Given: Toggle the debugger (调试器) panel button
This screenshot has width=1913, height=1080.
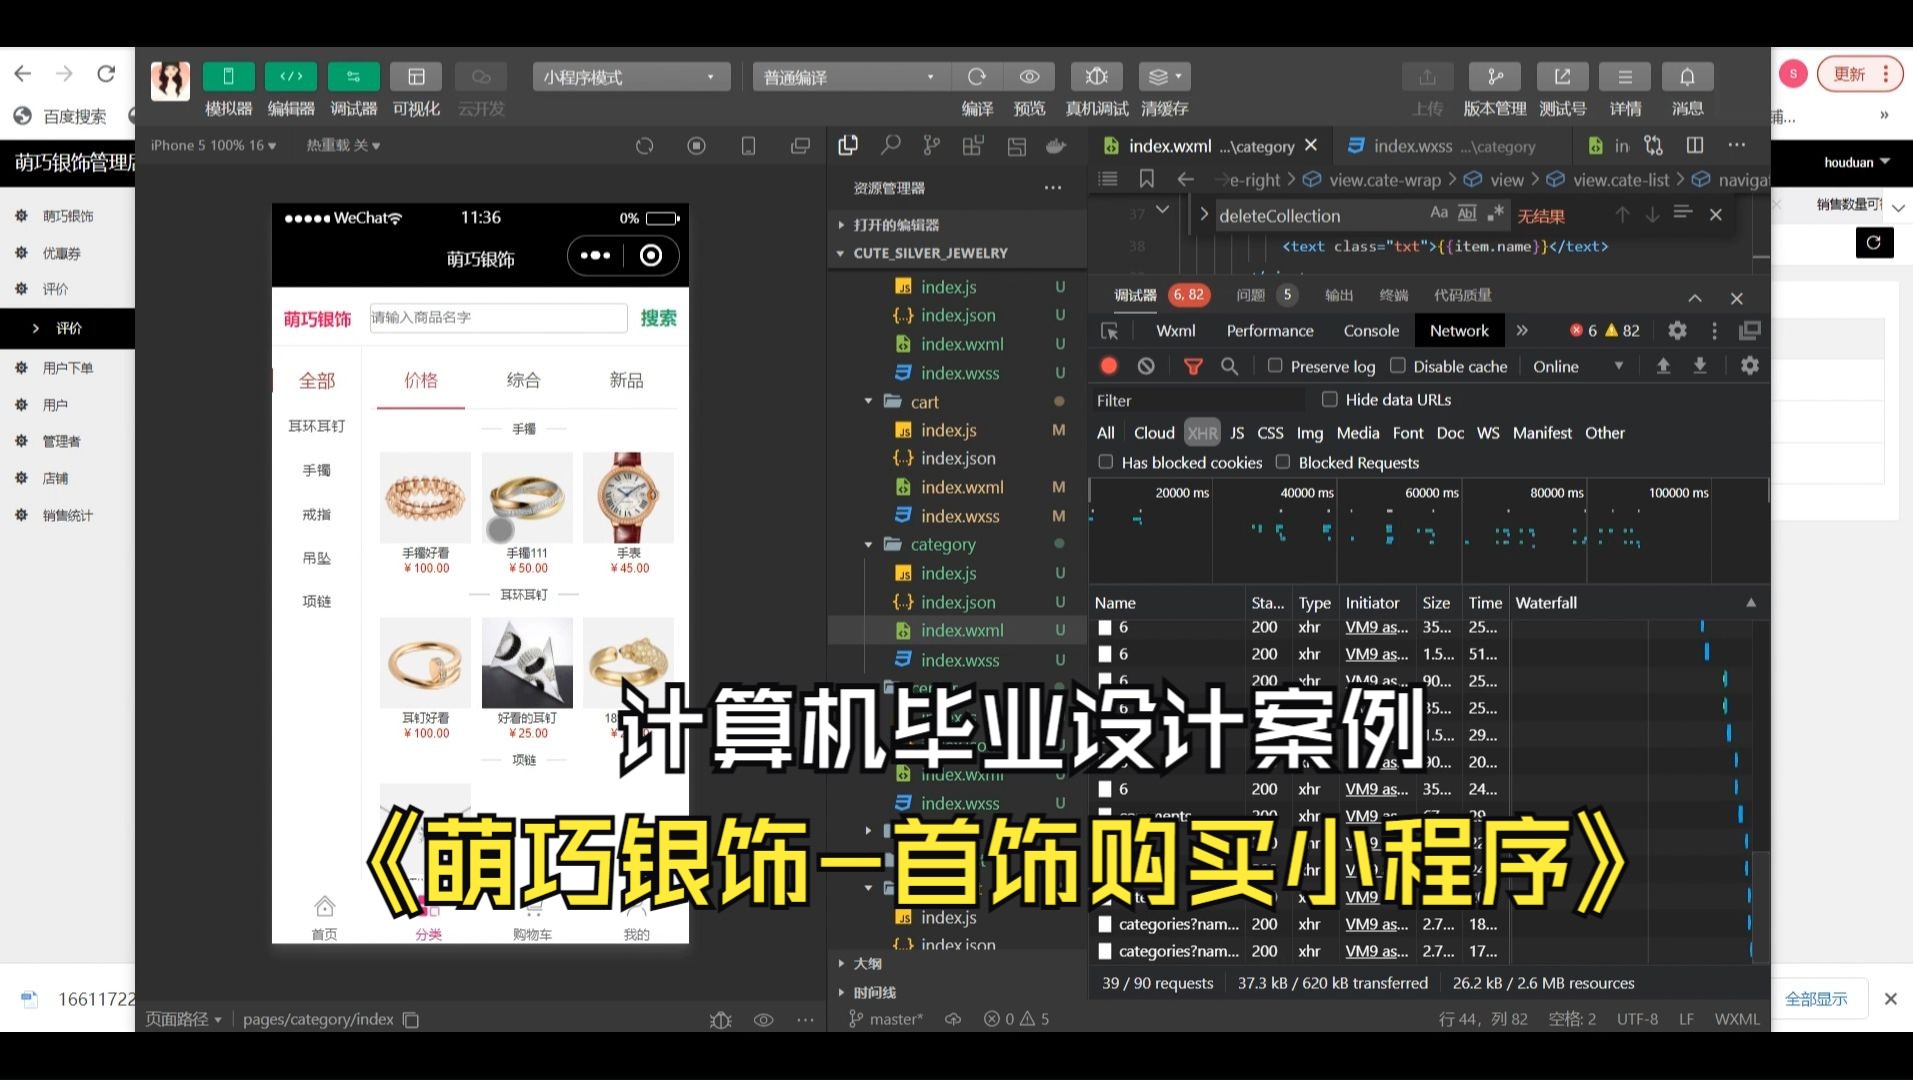Looking at the screenshot, I should pyautogui.click(x=354, y=77).
